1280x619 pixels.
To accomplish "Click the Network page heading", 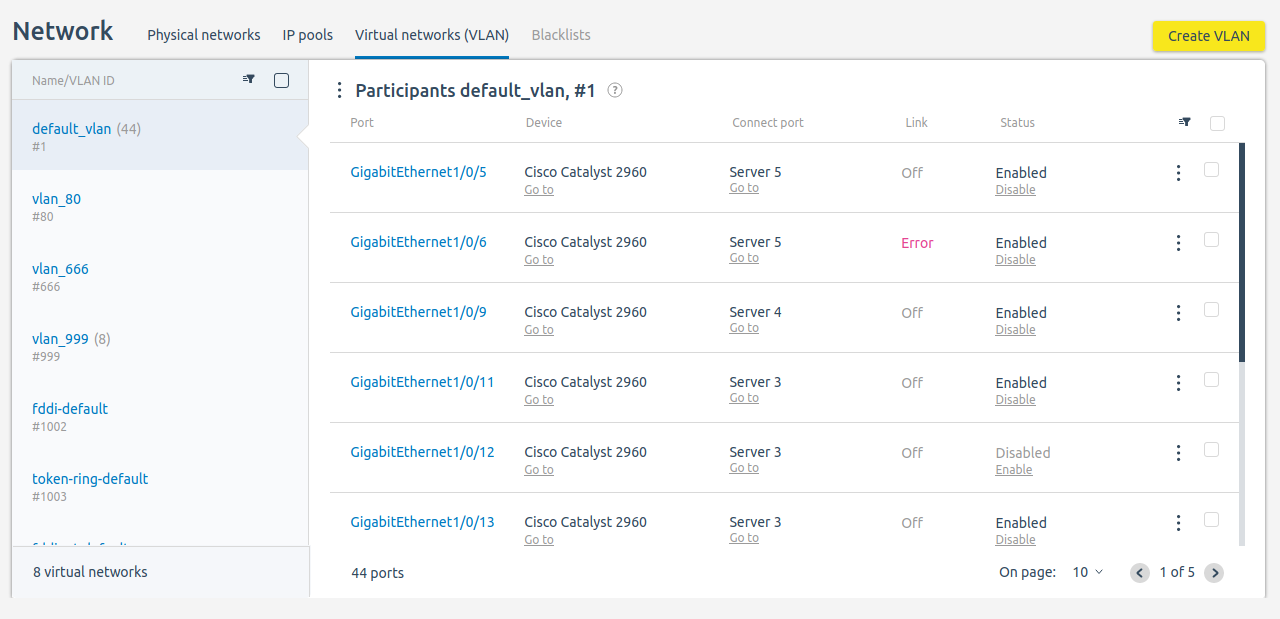I will (x=63, y=31).
